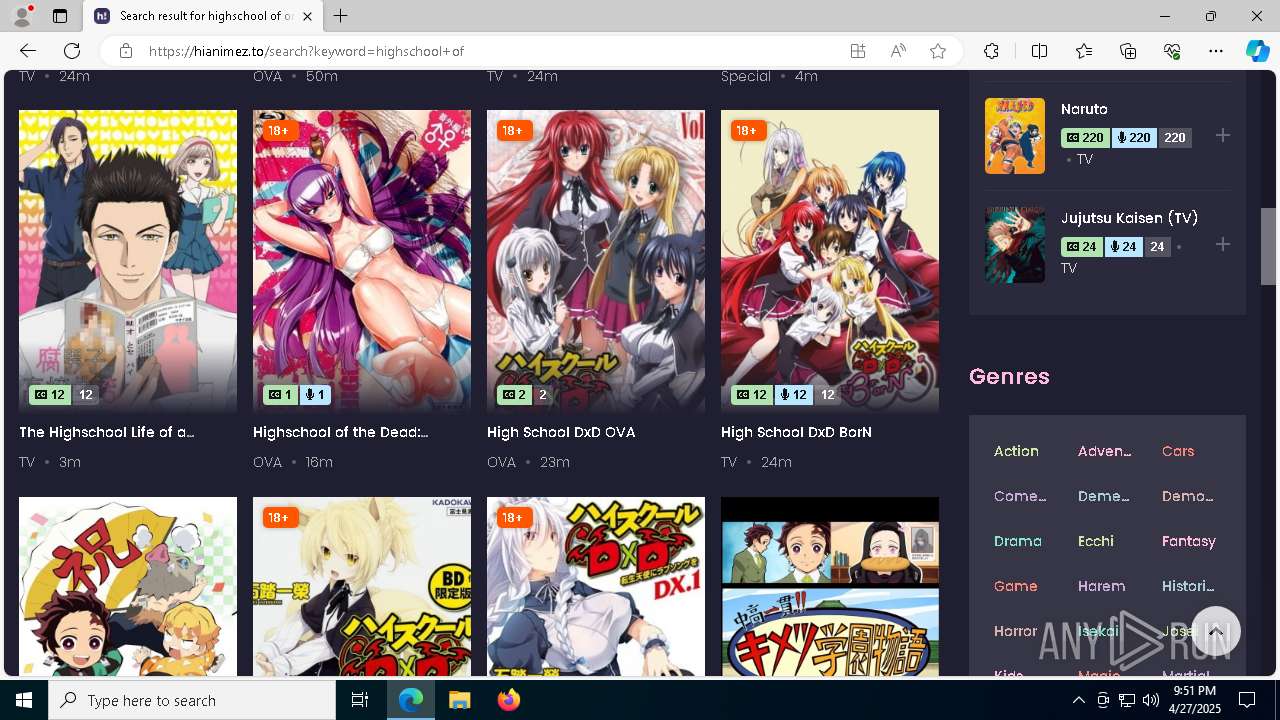Open Highschool of the Dead: title link

(x=341, y=432)
